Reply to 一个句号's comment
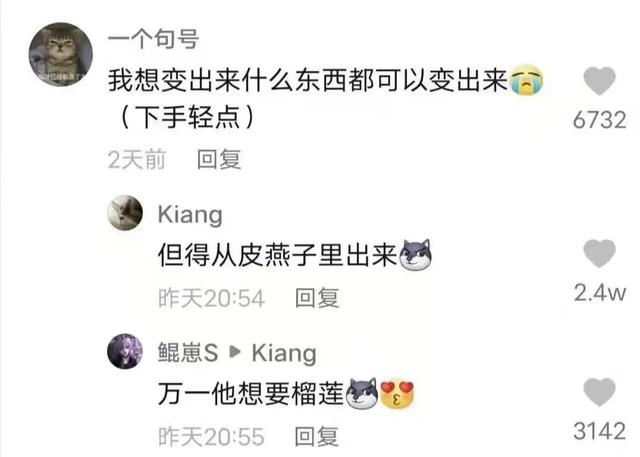 coord(219,159)
